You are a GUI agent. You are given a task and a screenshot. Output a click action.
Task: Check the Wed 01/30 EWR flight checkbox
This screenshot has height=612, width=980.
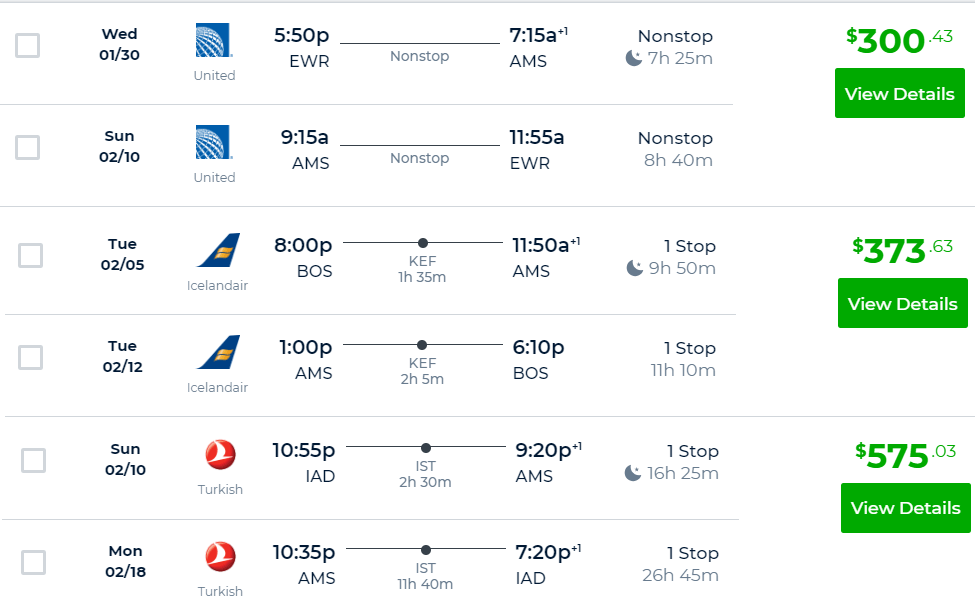click(x=28, y=45)
